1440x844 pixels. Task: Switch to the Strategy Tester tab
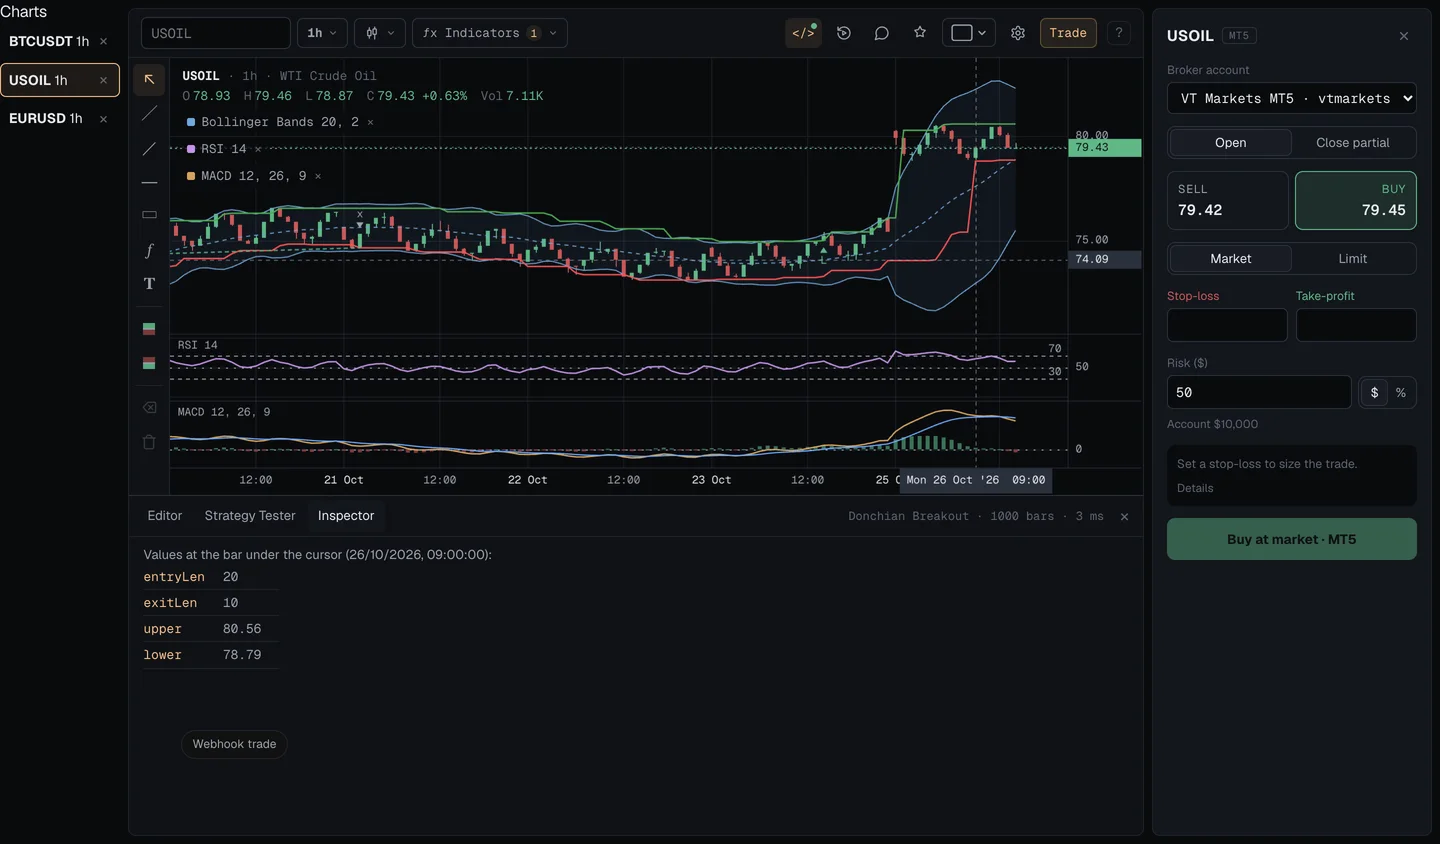point(250,516)
